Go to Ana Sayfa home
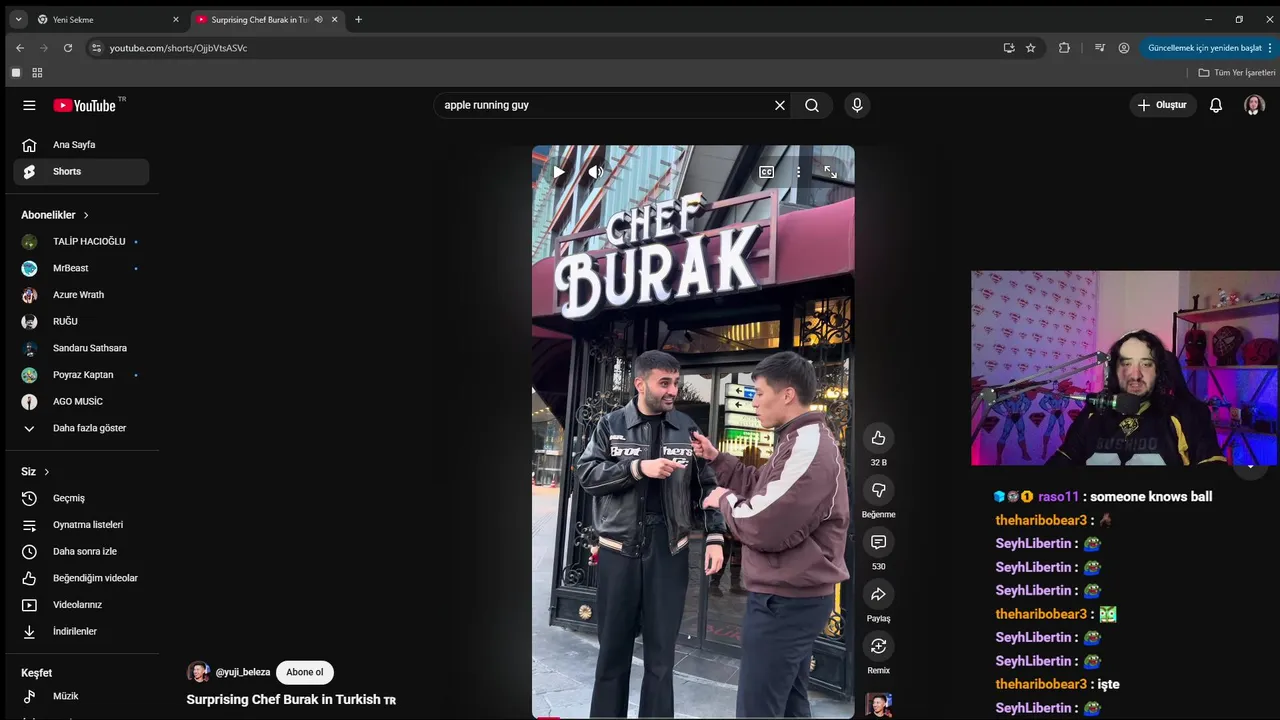1280x720 pixels. tap(81, 145)
